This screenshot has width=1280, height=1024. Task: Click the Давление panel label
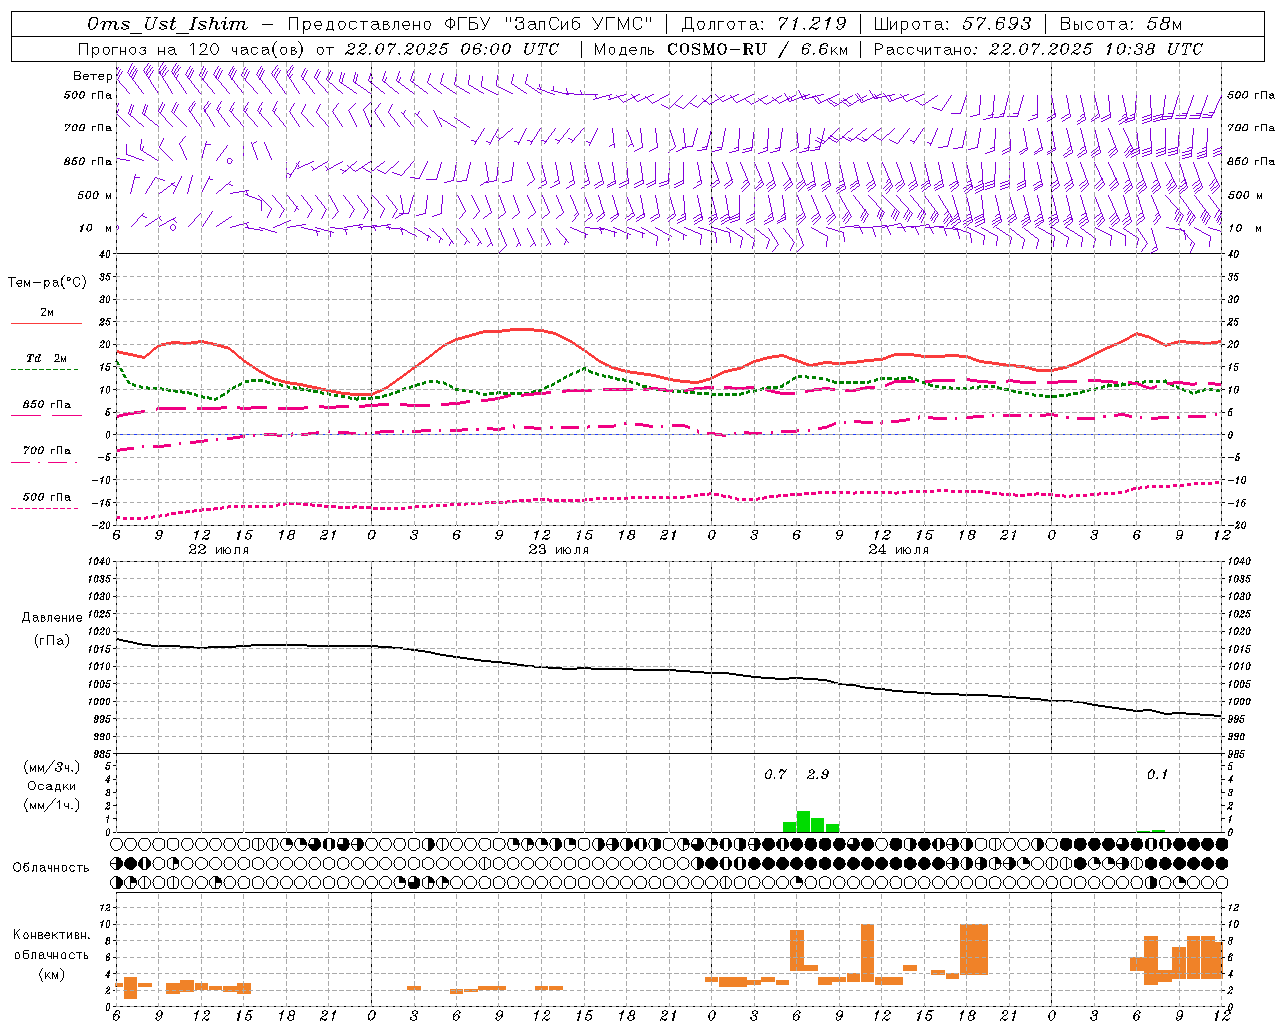[x=51, y=618]
